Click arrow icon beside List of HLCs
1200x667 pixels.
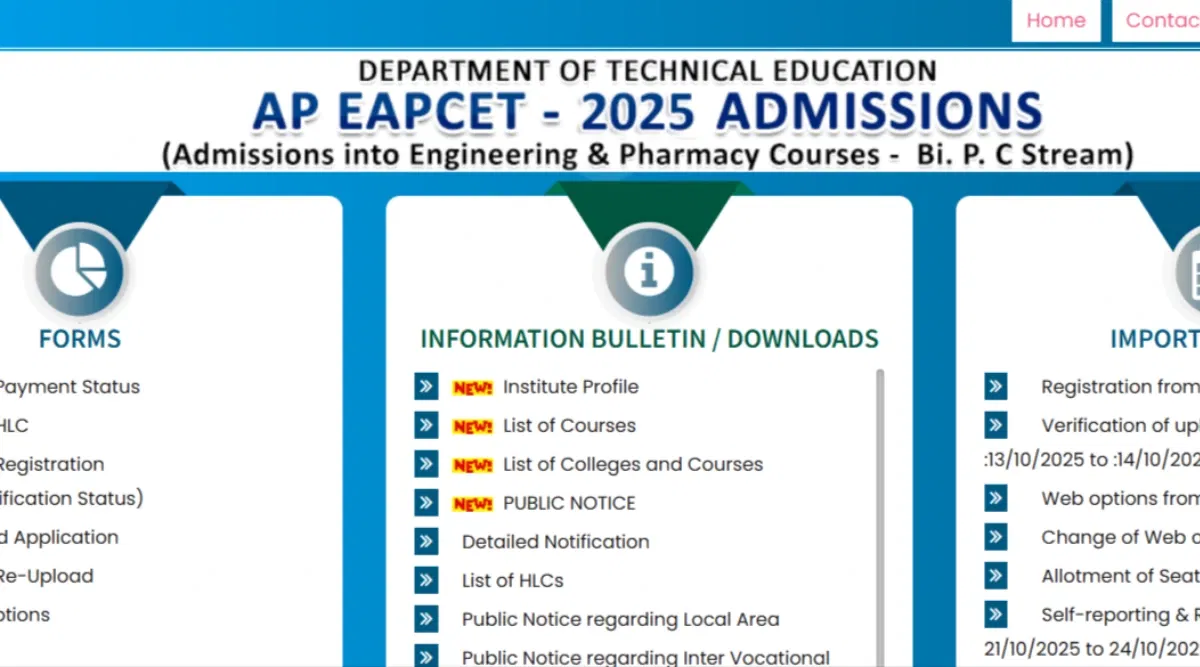[427, 581]
